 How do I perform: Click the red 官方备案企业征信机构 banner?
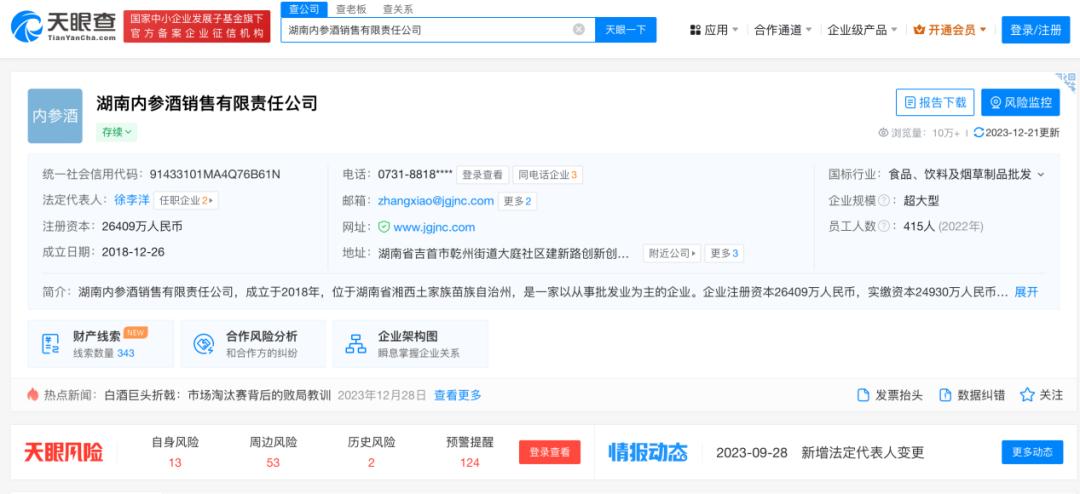click(197, 26)
